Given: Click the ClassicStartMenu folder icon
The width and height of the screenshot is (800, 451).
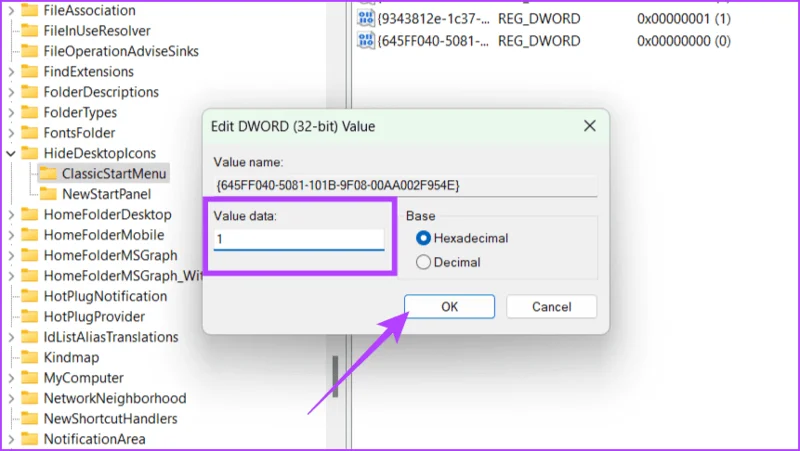Looking at the screenshot, I should [48, 173].
